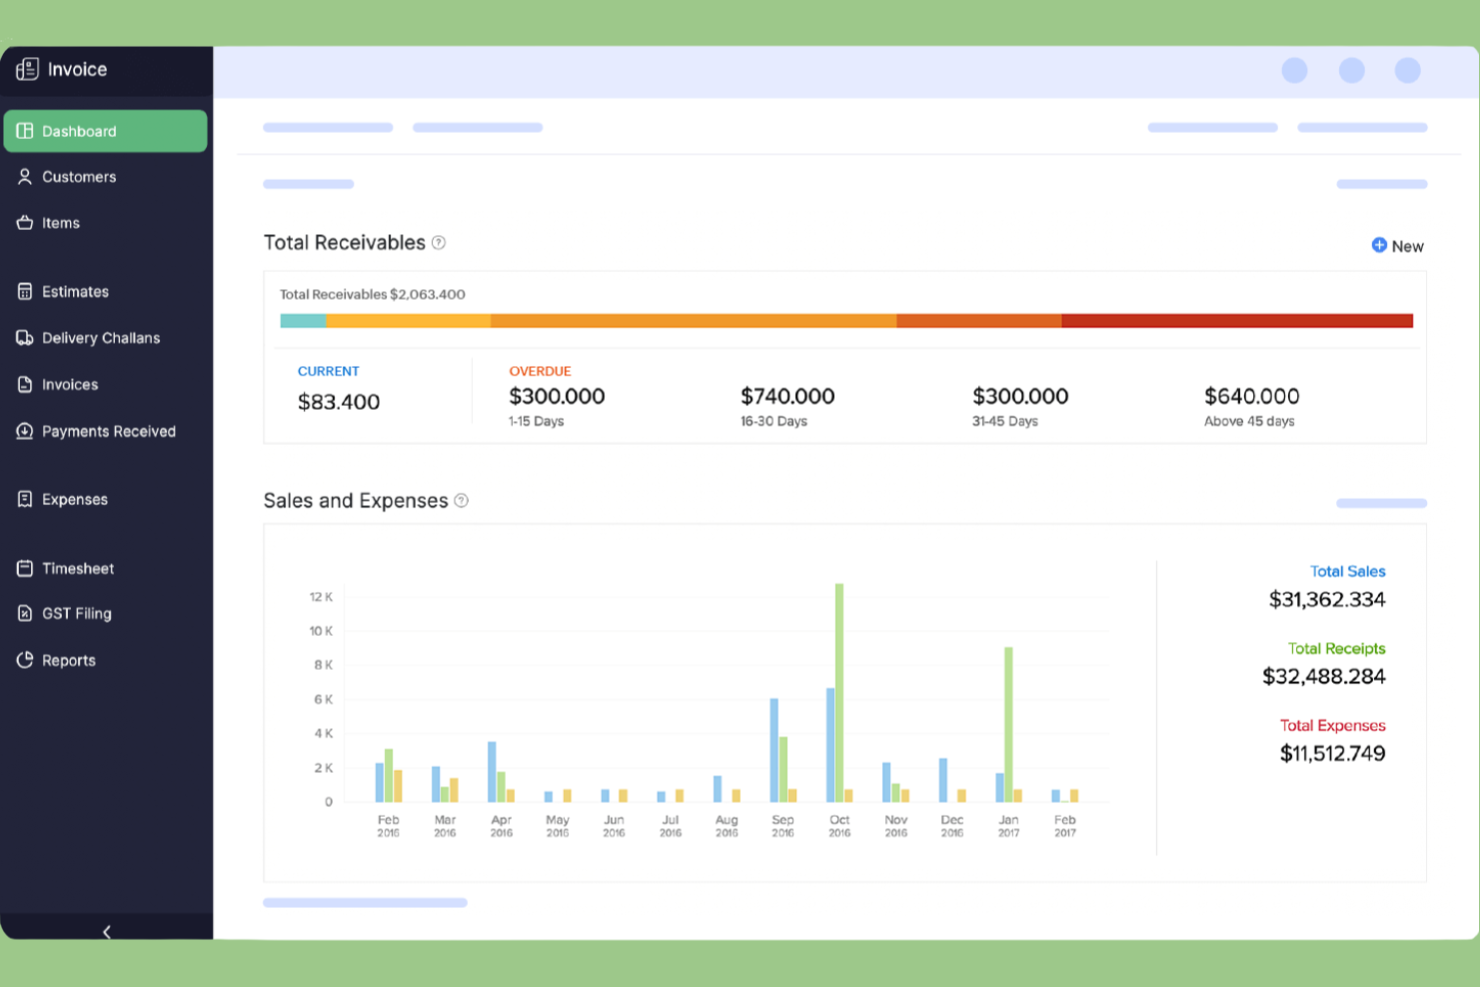The width and height of the screenshot is (1480, 987).
Task: Click the rightmost circular icon in the top bar
Action: click(x=1408, y=71)
